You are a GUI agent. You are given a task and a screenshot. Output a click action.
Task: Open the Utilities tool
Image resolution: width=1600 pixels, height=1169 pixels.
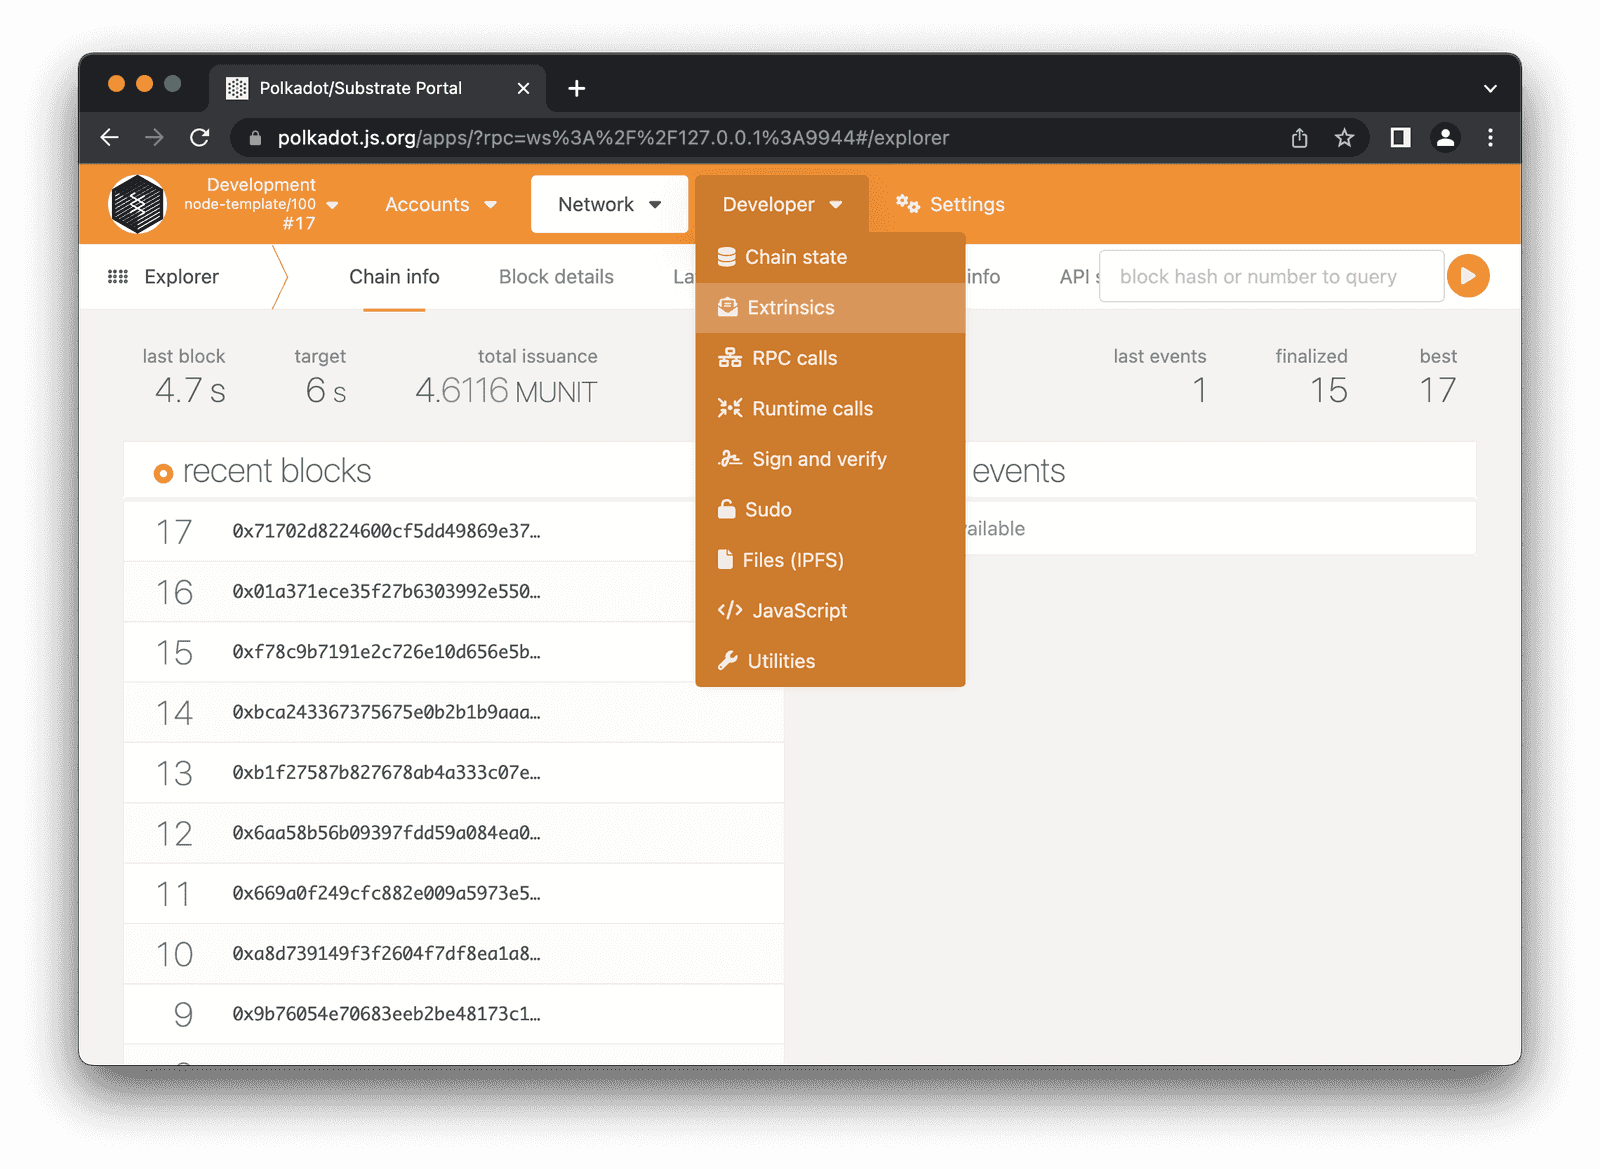pyautogui.click(x=782, y=660)
